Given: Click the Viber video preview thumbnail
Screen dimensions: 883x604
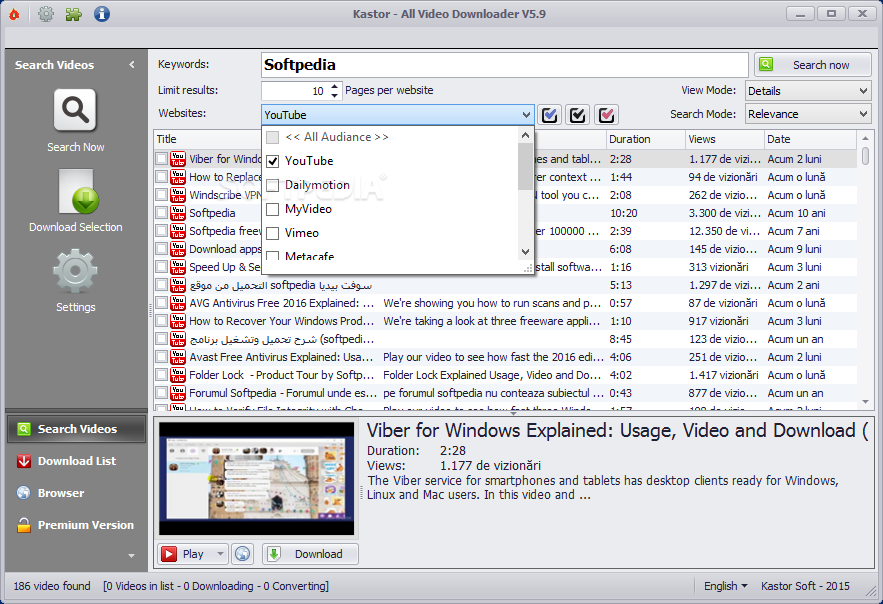Looking at the screenshot, I should (257, 478).
